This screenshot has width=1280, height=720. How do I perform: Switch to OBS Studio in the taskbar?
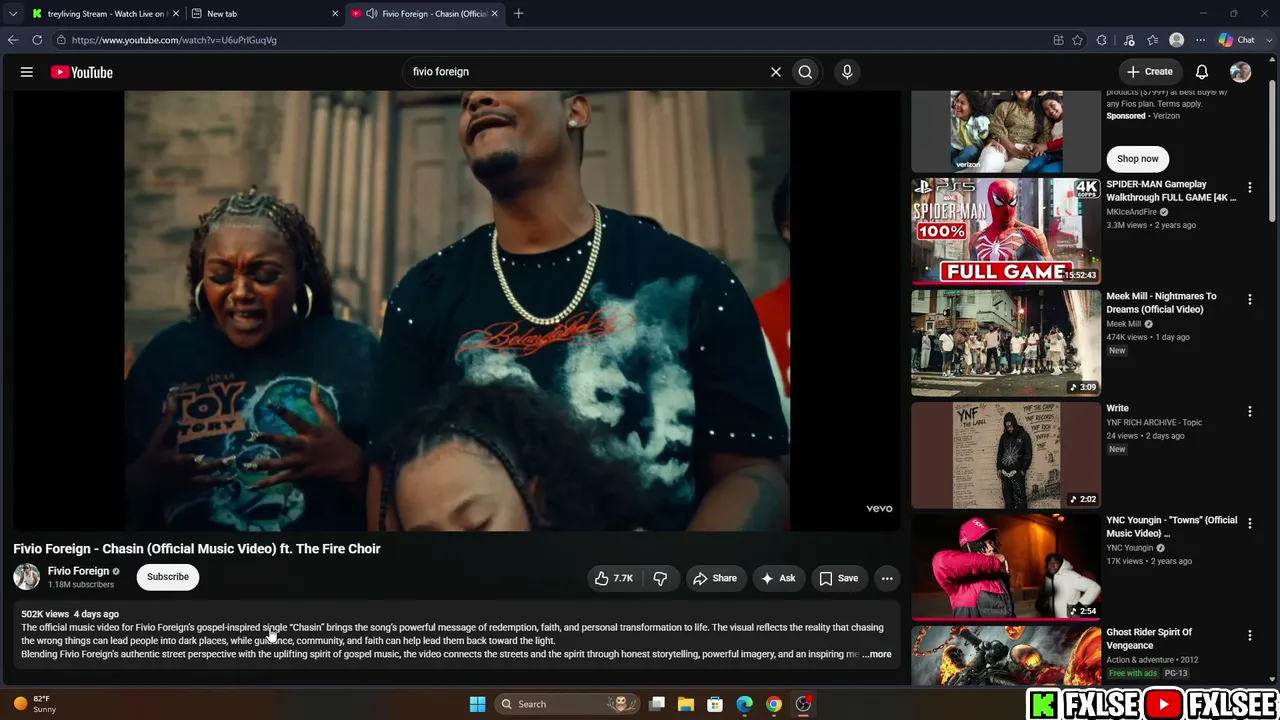coord(803,704)
